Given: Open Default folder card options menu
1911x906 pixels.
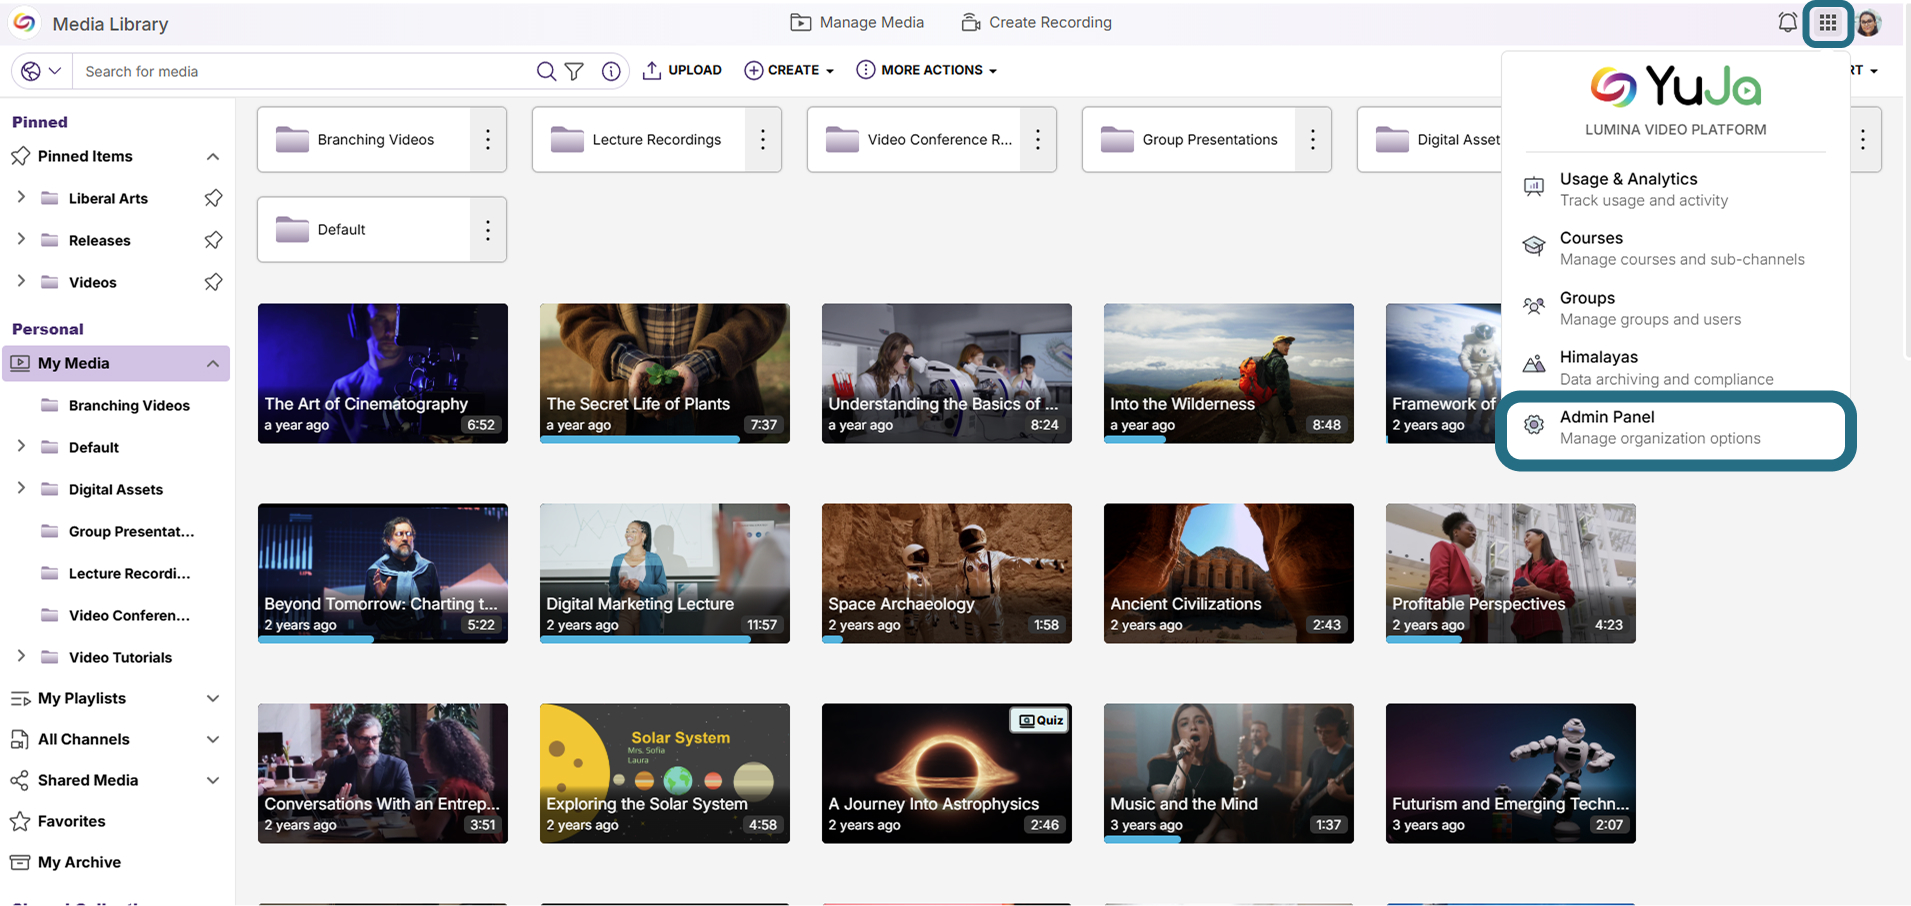Looking at the screenshot, I should click(488, 229).
